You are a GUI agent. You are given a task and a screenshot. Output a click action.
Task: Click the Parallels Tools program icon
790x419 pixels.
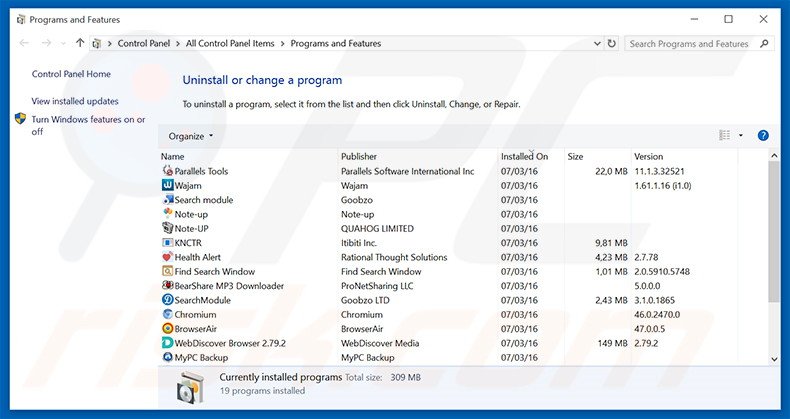(168, 171)
